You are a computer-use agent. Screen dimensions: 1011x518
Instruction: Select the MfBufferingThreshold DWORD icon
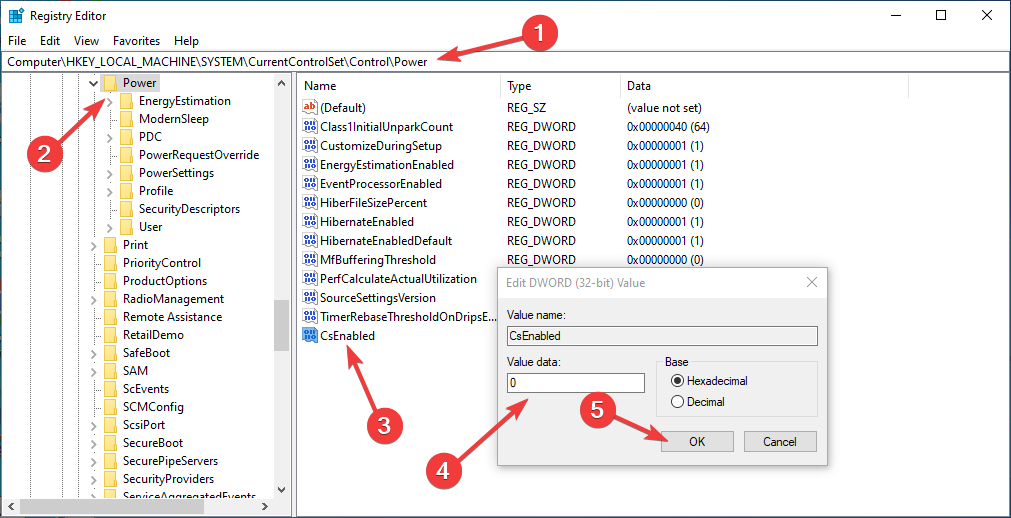point(310,260)
